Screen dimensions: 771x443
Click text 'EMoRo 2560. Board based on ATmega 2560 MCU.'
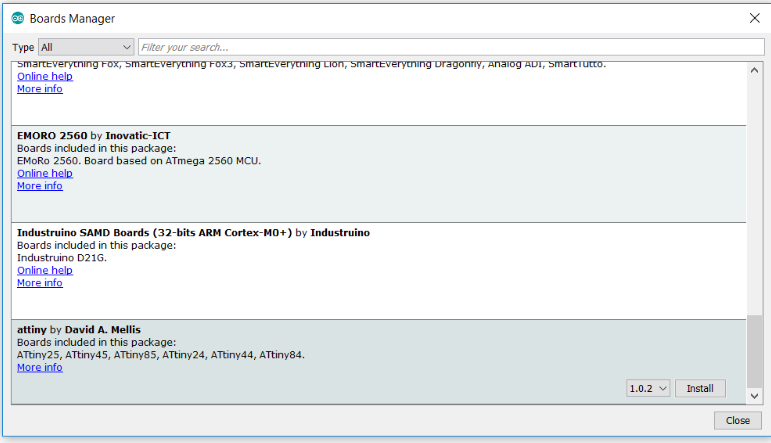coord(139,161)
